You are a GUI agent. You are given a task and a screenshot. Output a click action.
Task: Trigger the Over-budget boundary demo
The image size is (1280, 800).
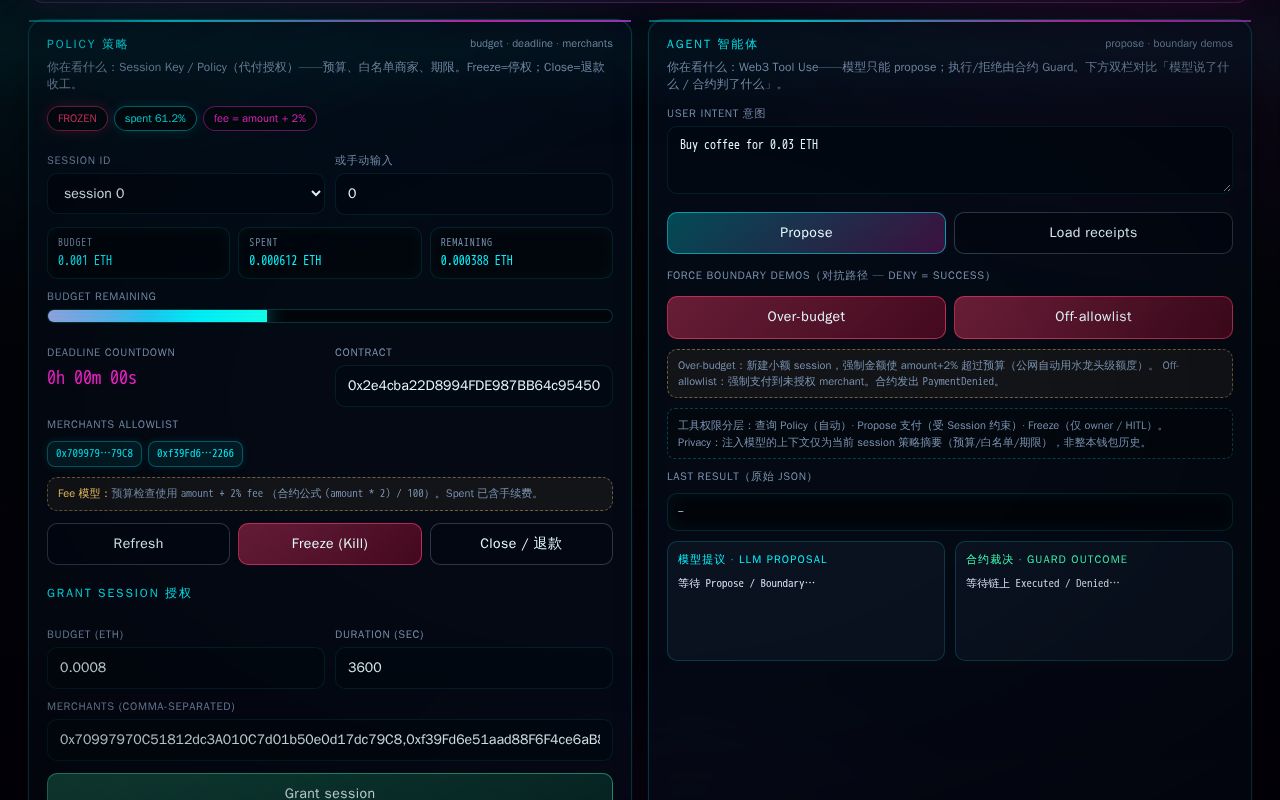[806, 317]
